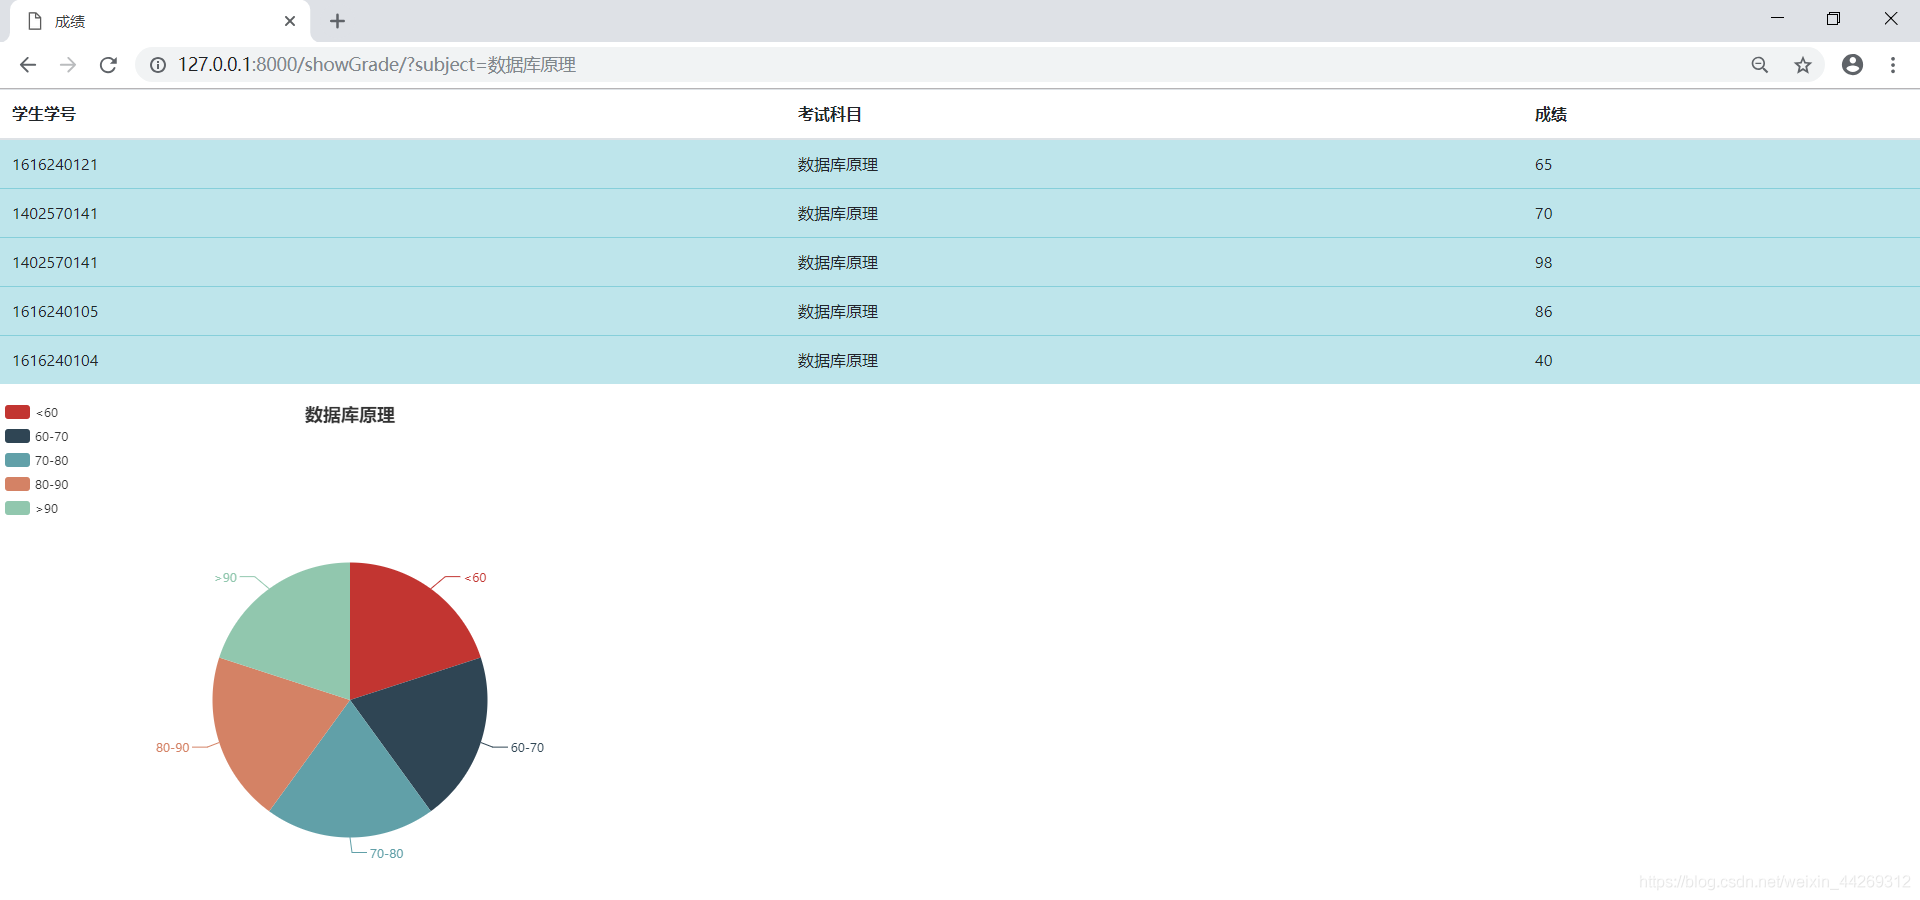Click the site info icon in address bar

tap(158, 65)
